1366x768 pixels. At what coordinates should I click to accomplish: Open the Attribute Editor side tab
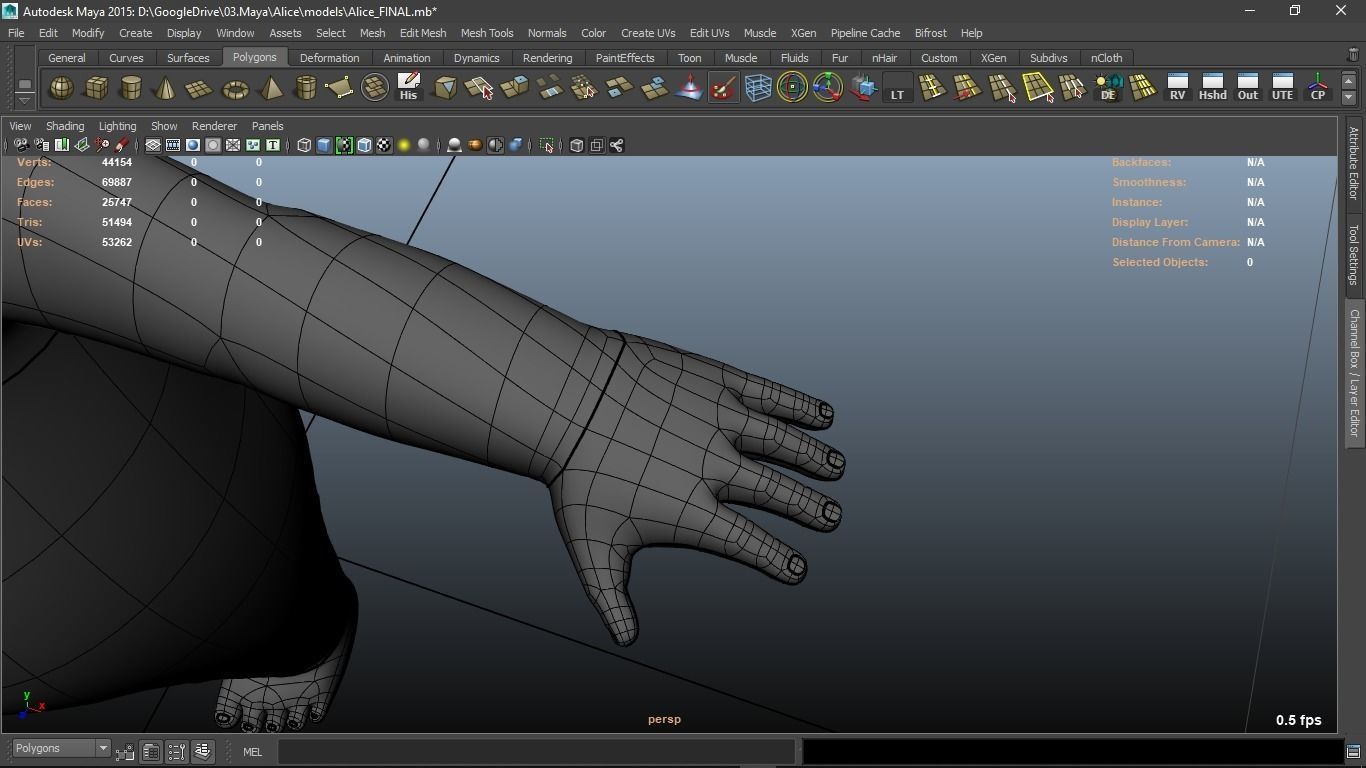click(x=1354, y=164)
